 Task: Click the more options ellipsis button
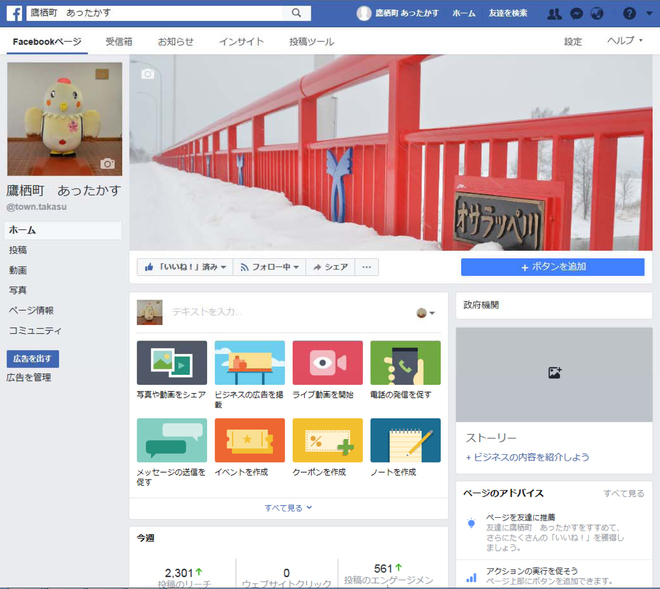pos(367,267)
